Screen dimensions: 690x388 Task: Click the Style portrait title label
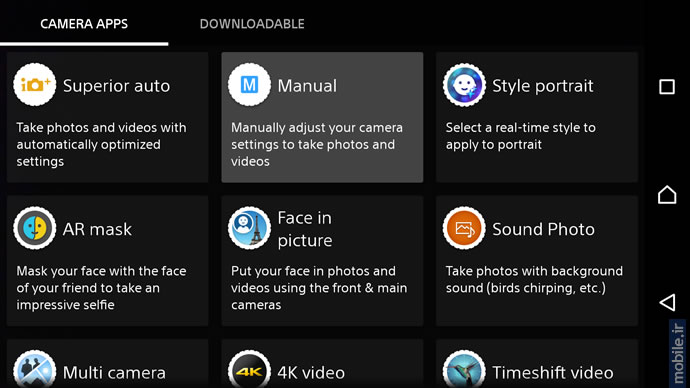[x=543, y=86]
